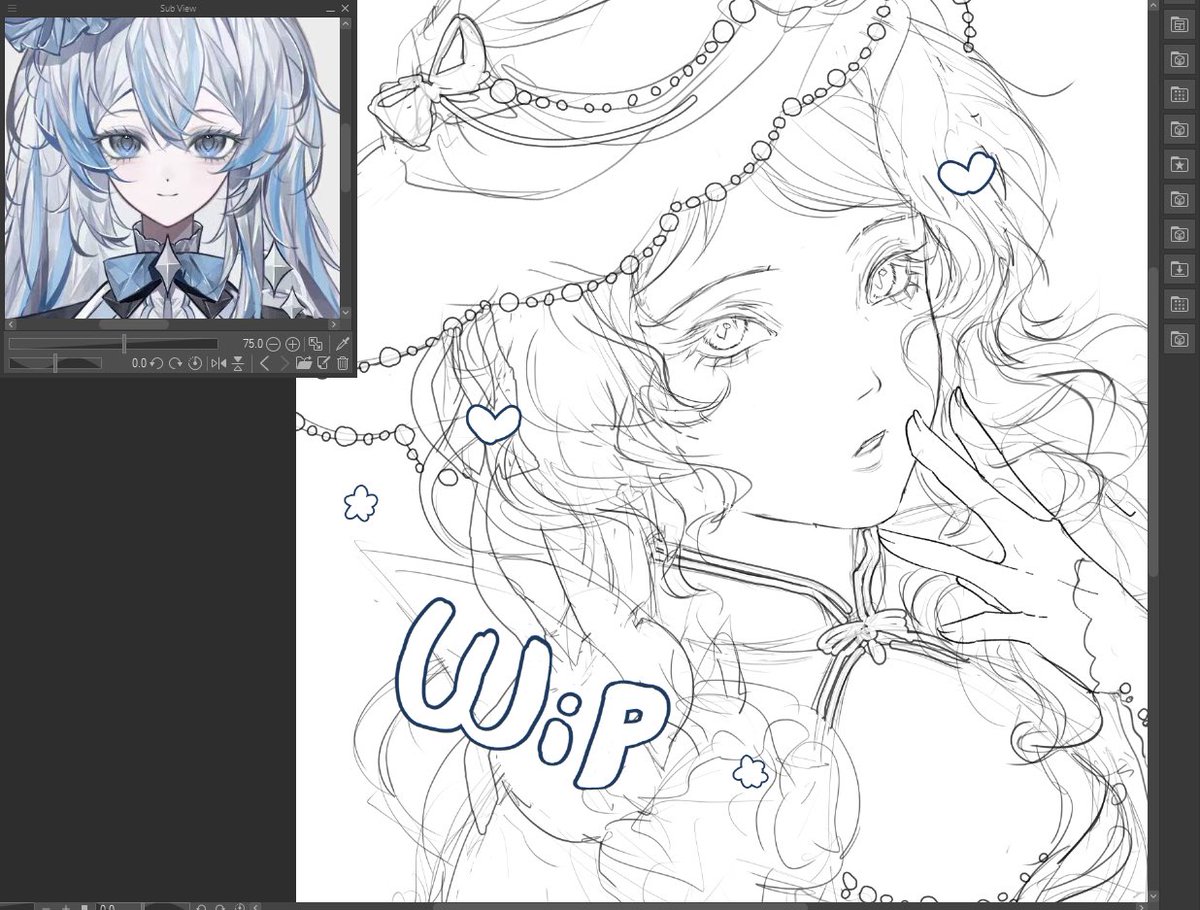Screen dimensions: 1200x910
Task: Click canvas scroll down arrow at bottom right
Action: (1153, 896)
